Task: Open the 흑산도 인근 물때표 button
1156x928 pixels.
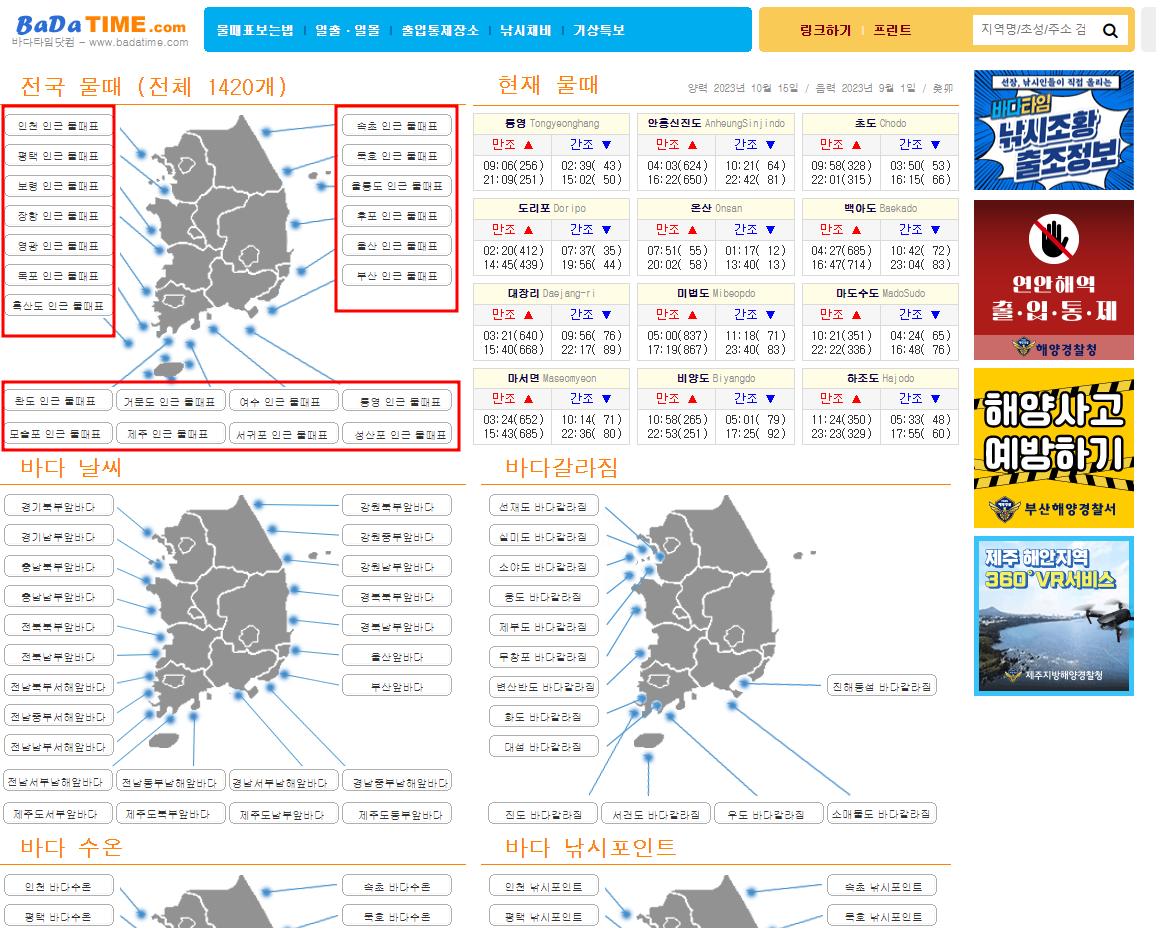Action: click(x=58, y=306)
